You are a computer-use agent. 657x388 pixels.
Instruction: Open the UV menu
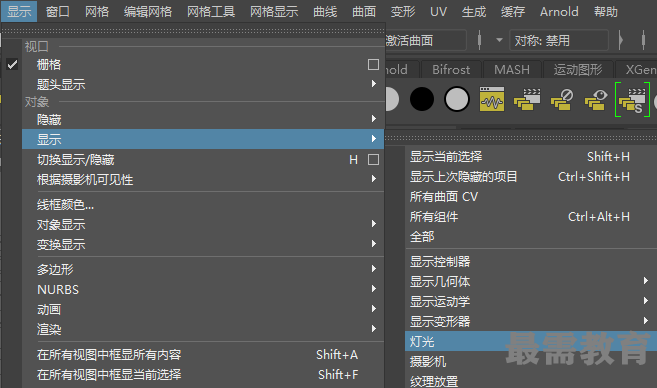[x=438, y=11]
